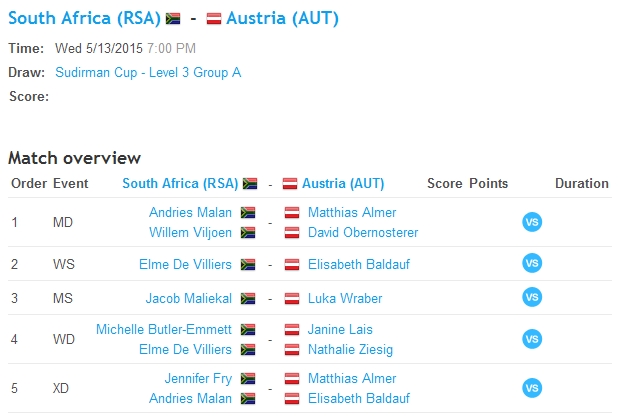View Luka Wraber's player page
Image resolution: width=621 pixels, height=419 pixels.
(x=345, y=298)
